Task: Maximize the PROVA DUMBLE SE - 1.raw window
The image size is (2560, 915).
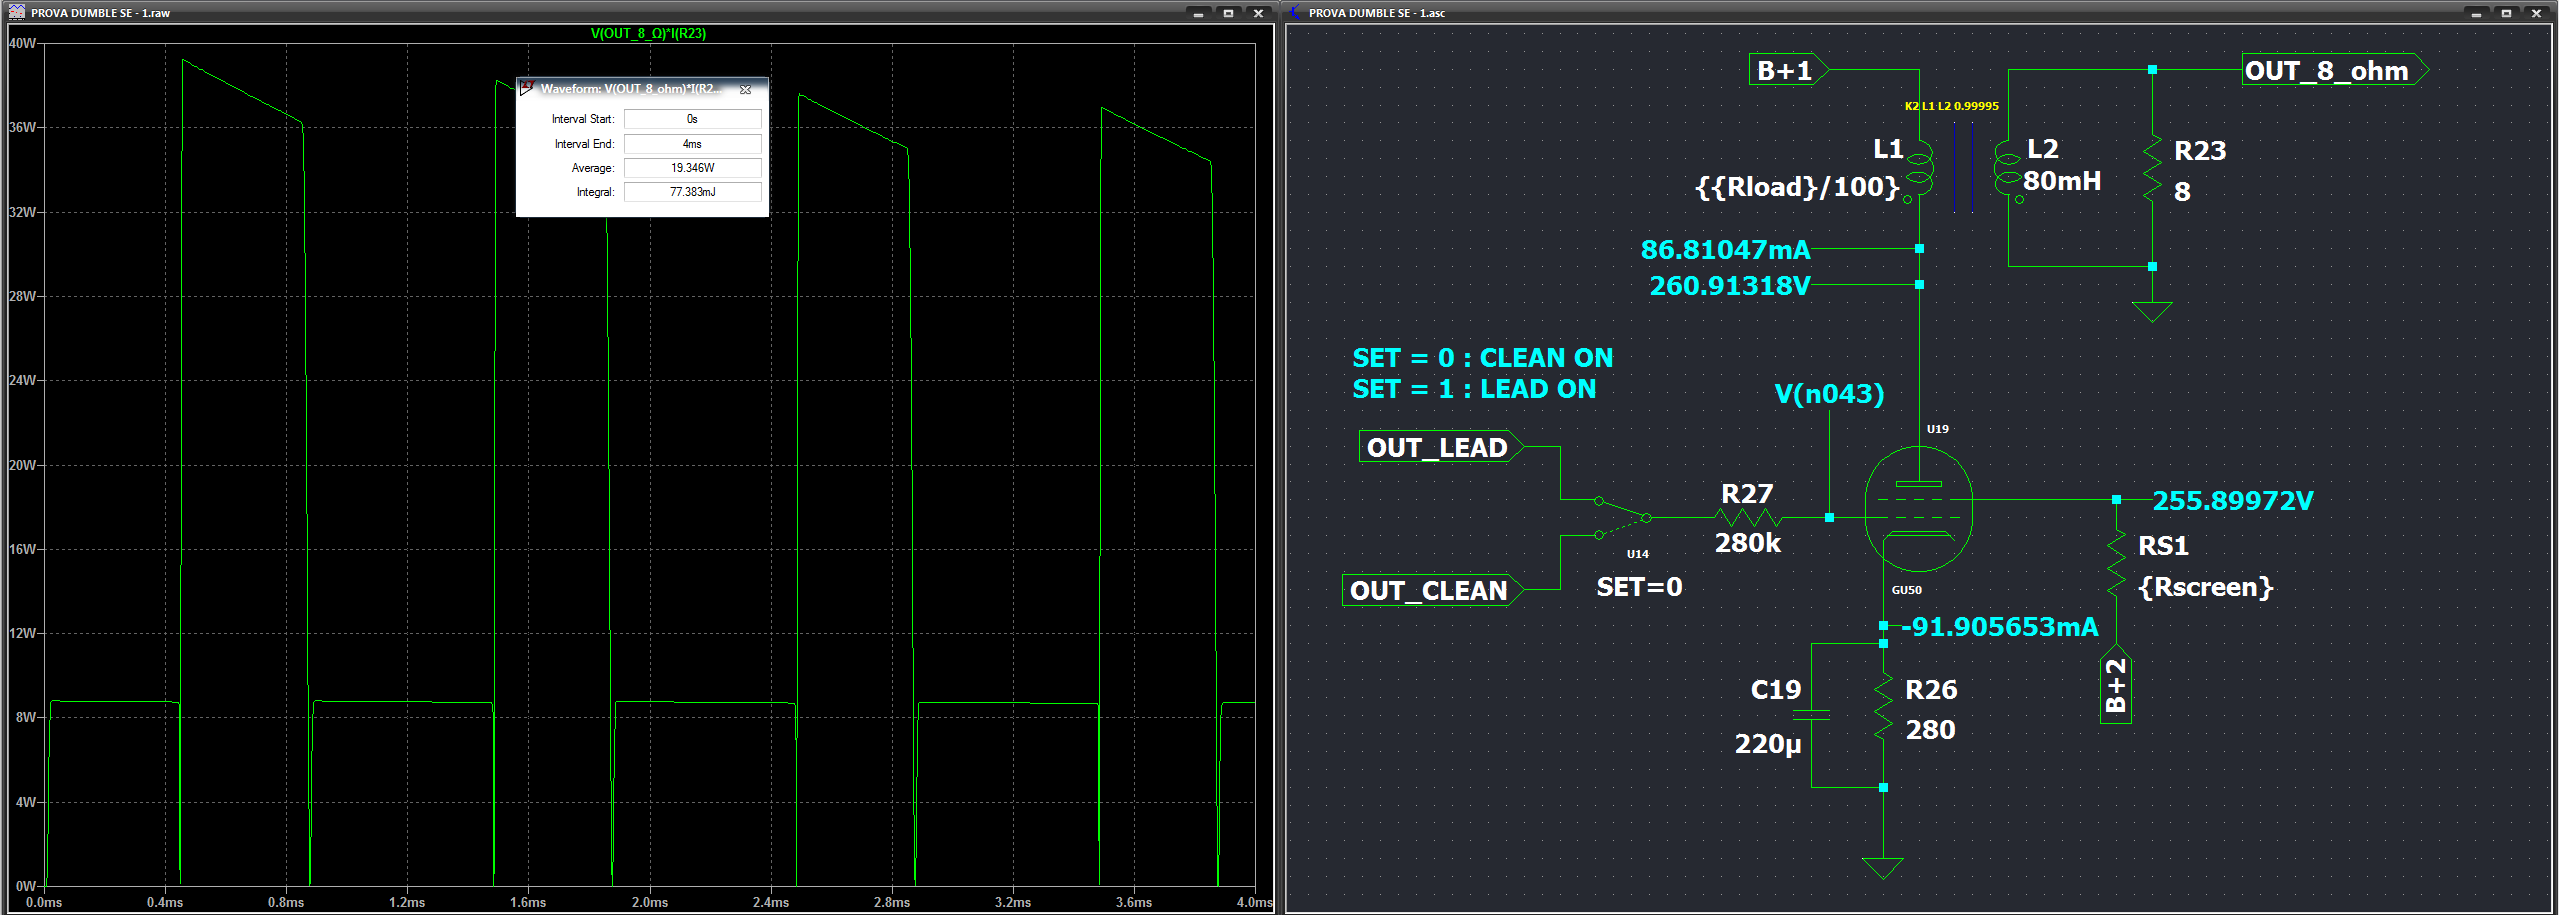Action: click(x=1228, y=13)
